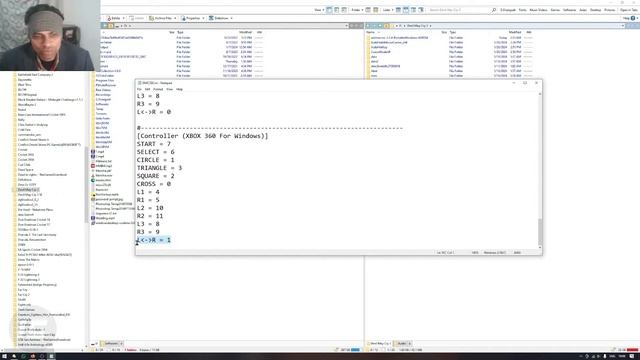
Task: Expand the Slideshow dropdown arrow
Action: click(231, 18)
